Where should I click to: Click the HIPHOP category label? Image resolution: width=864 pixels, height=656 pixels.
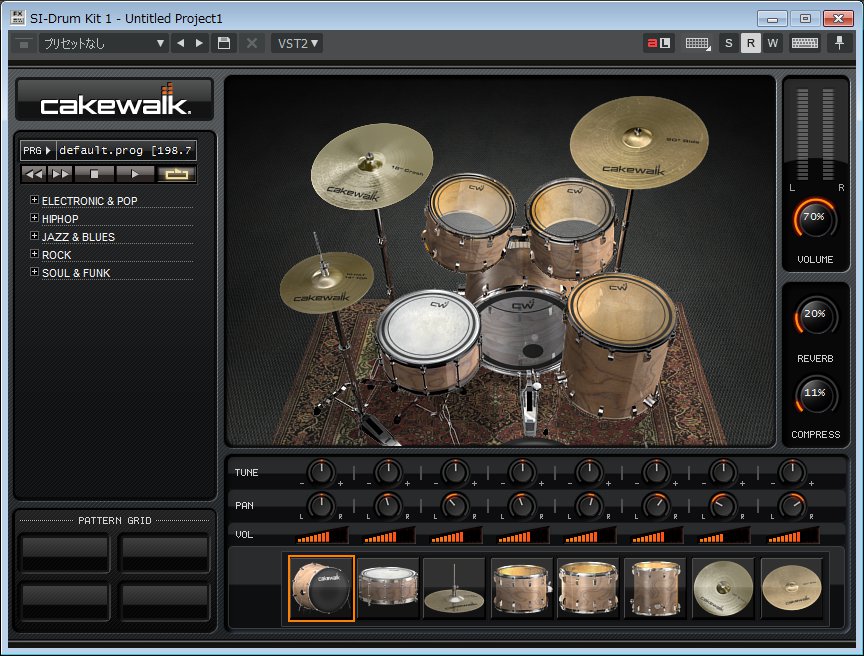click(x=60, y=219)
